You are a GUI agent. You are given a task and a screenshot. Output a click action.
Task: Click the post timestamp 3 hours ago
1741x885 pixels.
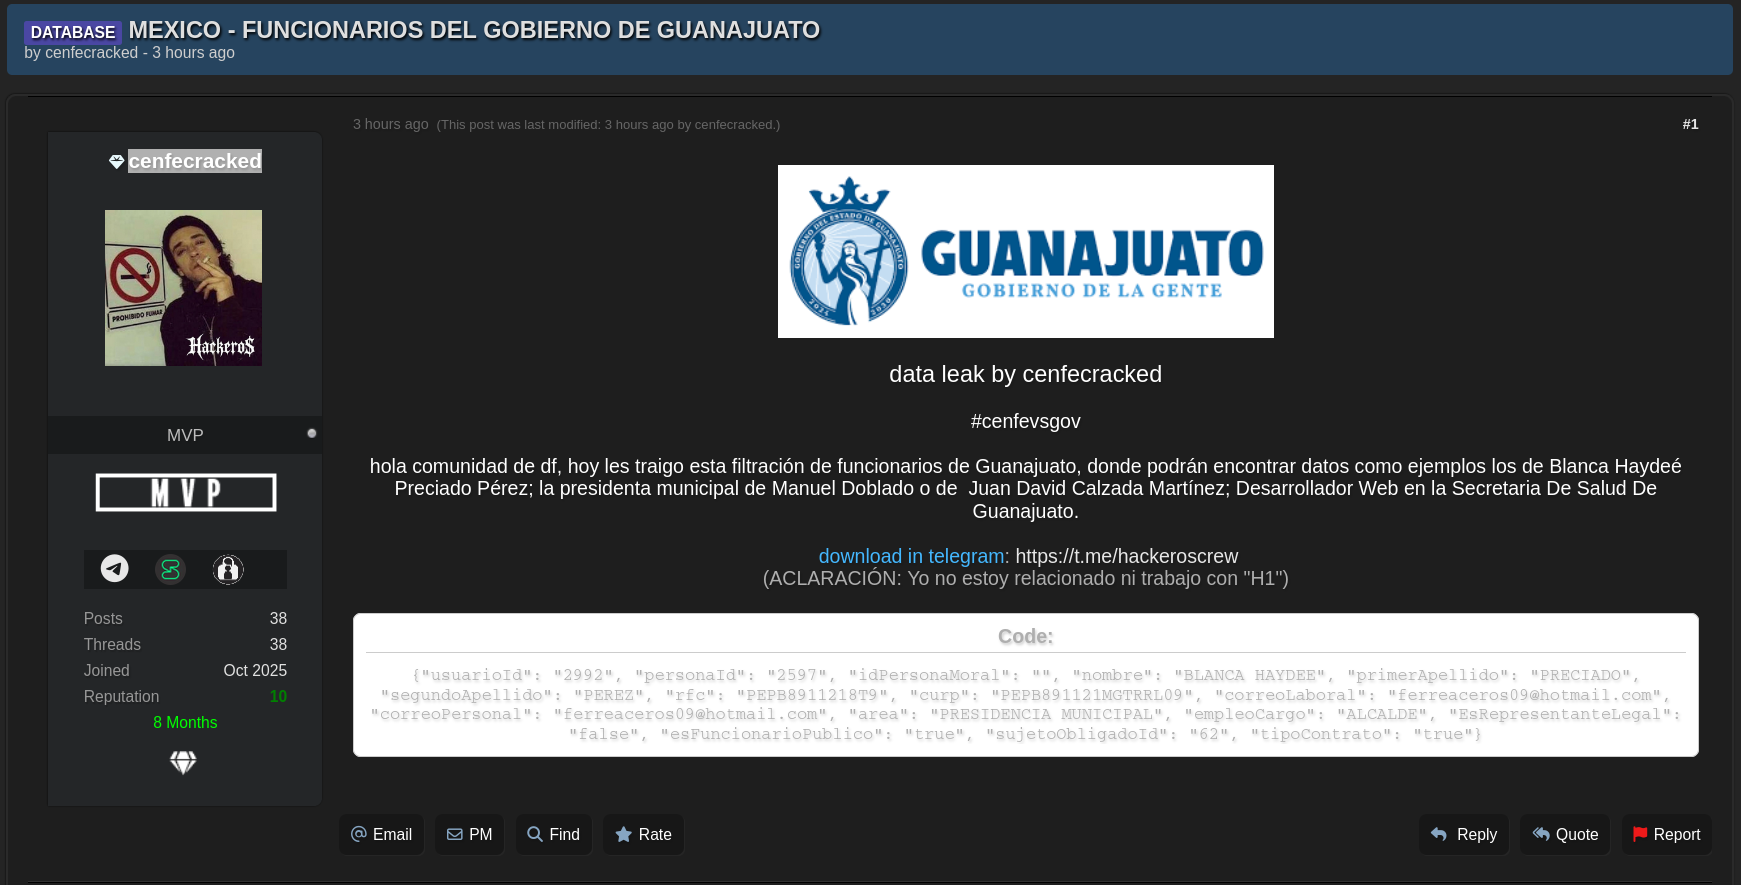coord(390,124)
